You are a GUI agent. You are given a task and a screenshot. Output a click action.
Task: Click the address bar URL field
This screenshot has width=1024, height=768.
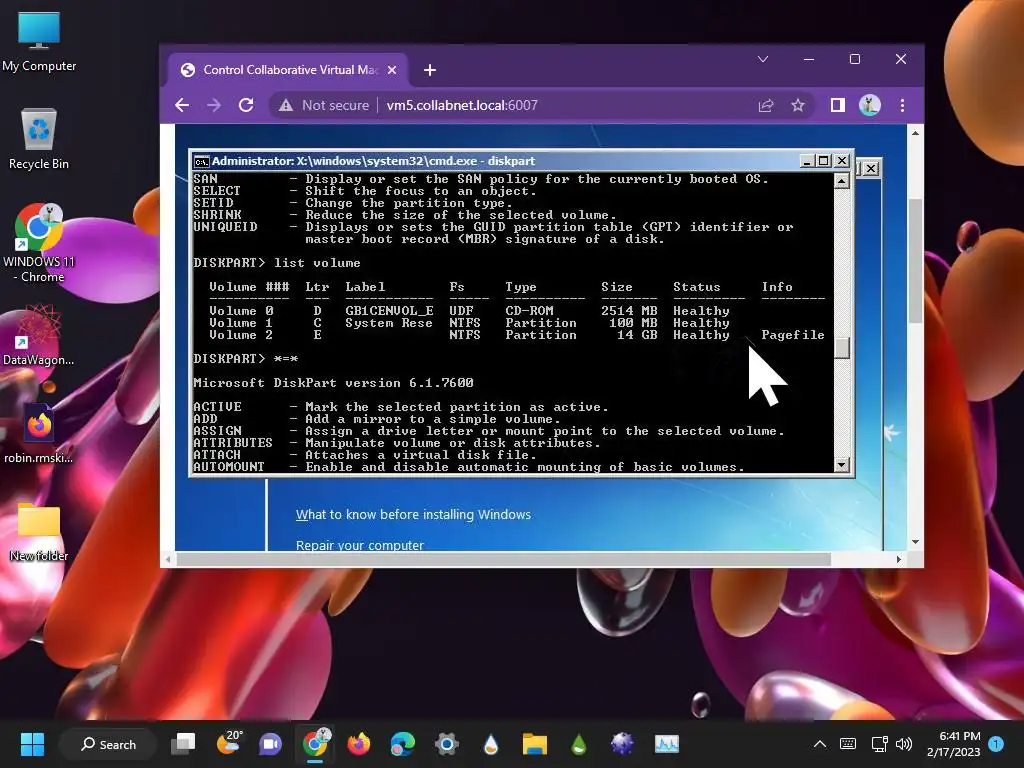point(462,105)
